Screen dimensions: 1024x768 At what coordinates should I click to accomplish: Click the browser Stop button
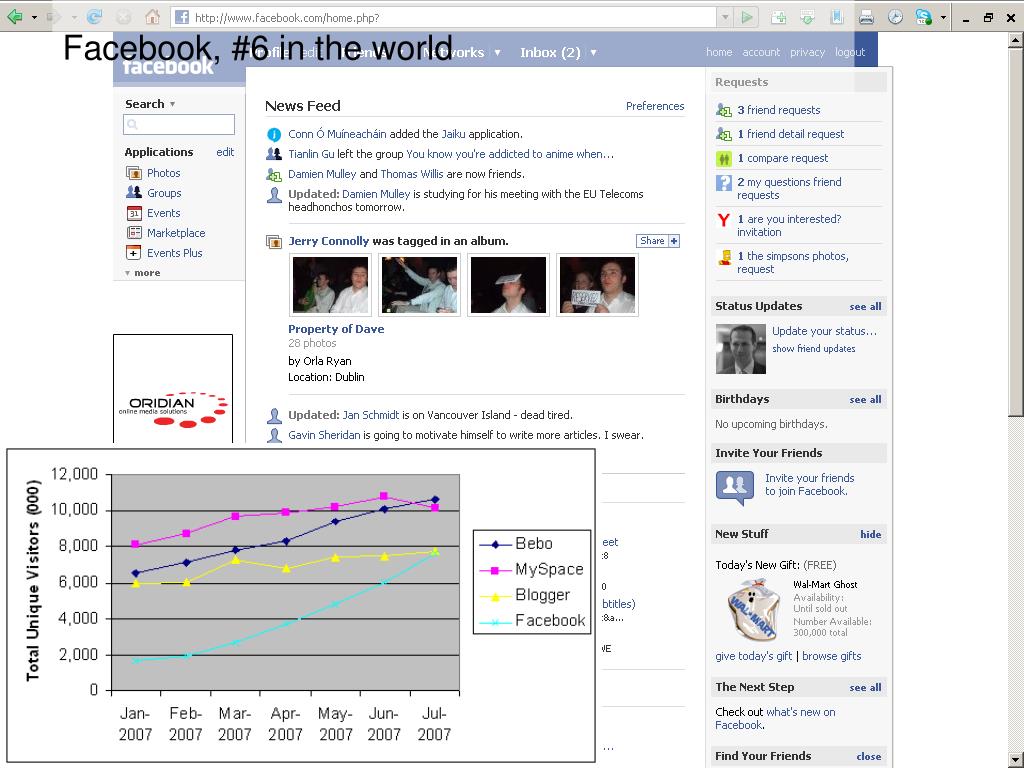point(123,17)
